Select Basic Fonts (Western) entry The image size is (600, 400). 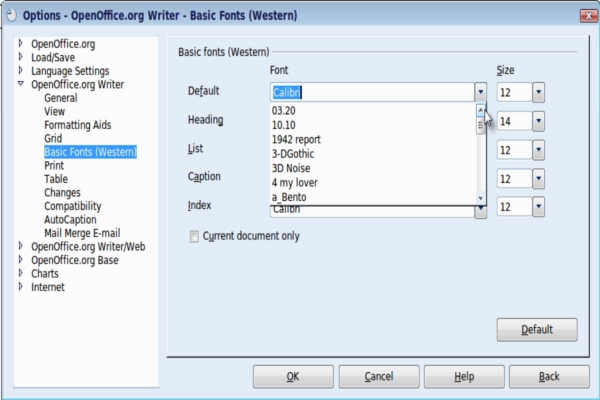click(90, 152)
